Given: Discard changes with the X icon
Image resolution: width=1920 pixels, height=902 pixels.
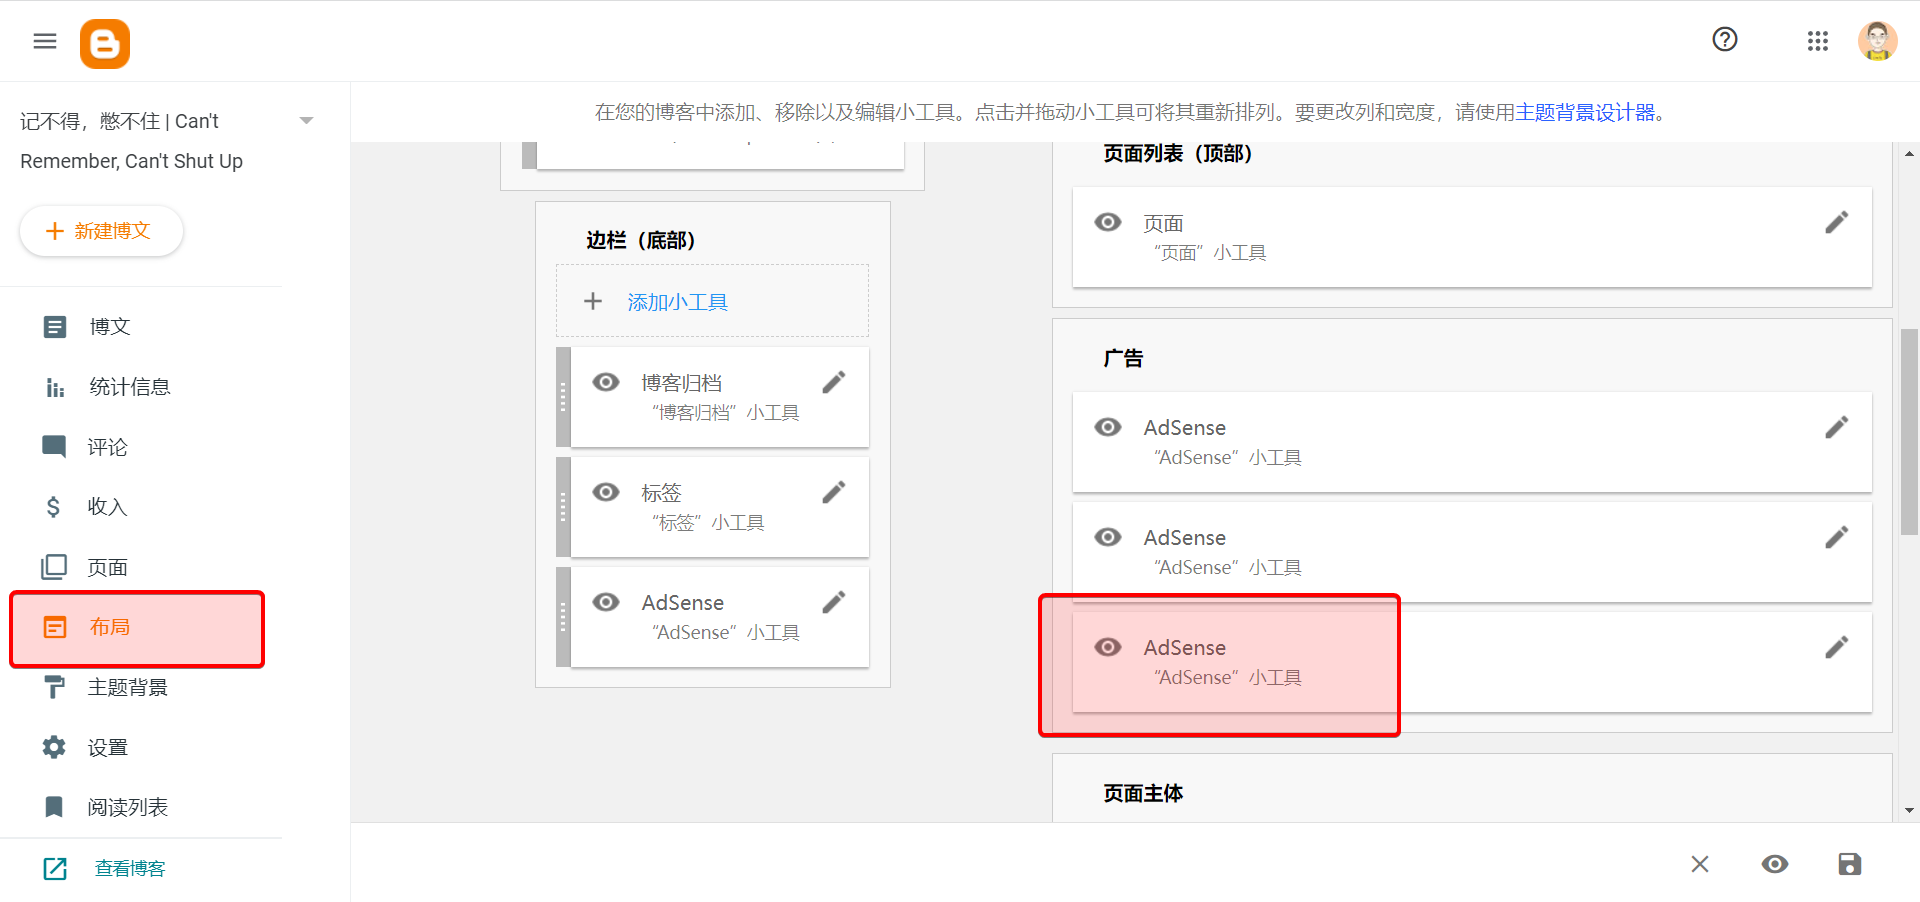Looking at the screenshot, I should (x=1699, y=864).
